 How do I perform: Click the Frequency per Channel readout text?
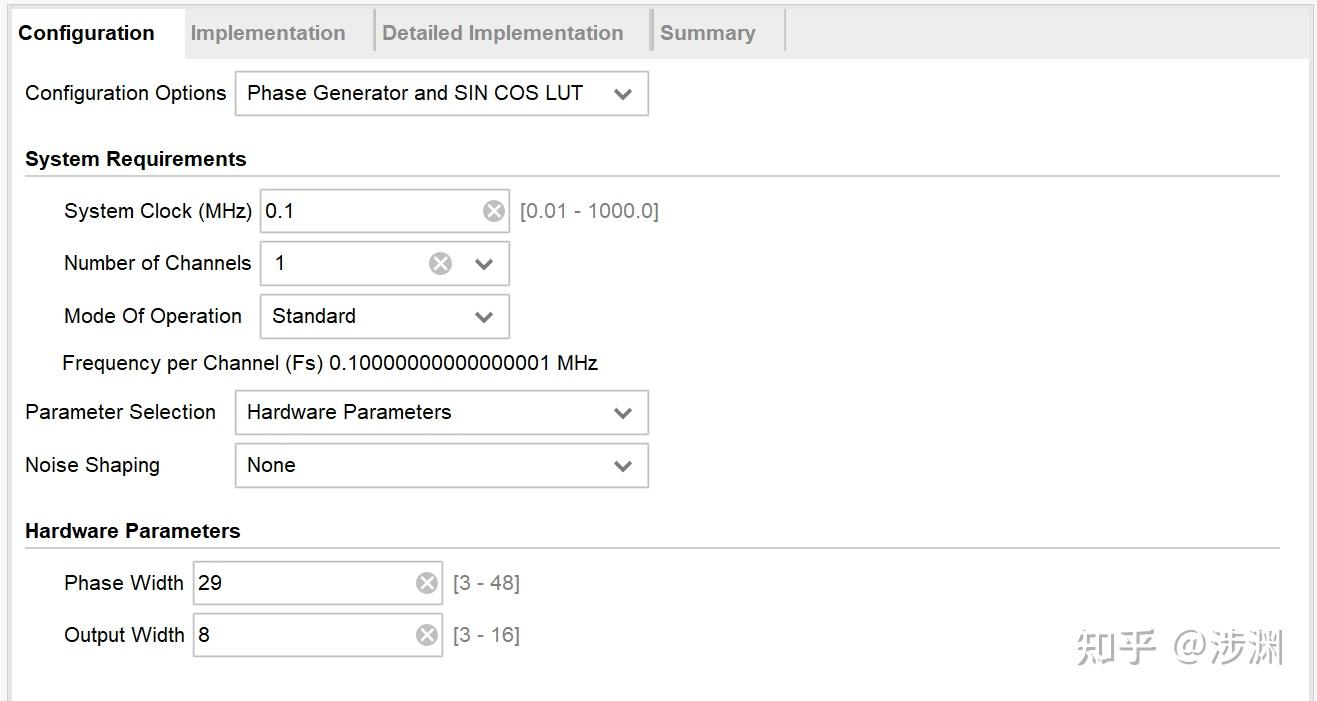[330, 363]
